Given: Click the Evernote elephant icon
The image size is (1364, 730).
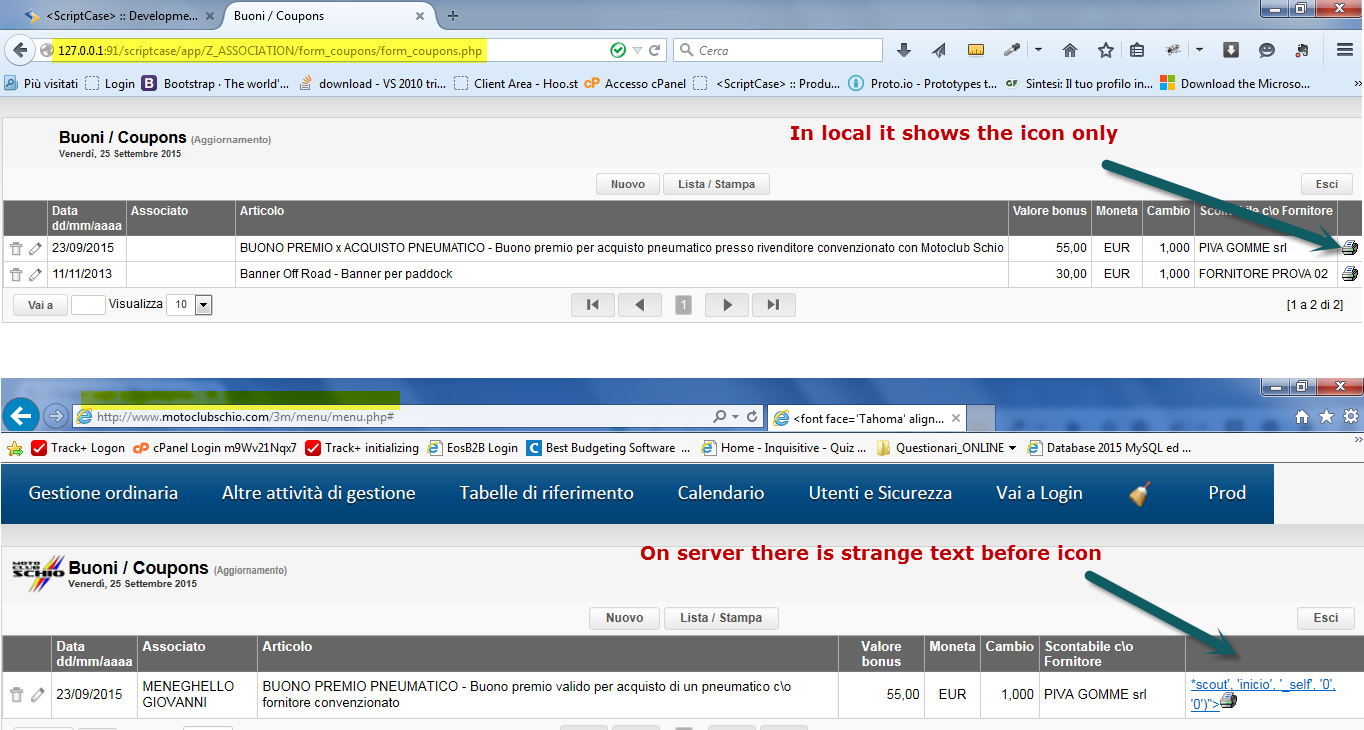Looking at the screenshot, I should pyautogui.click(x=1302, y=50).
